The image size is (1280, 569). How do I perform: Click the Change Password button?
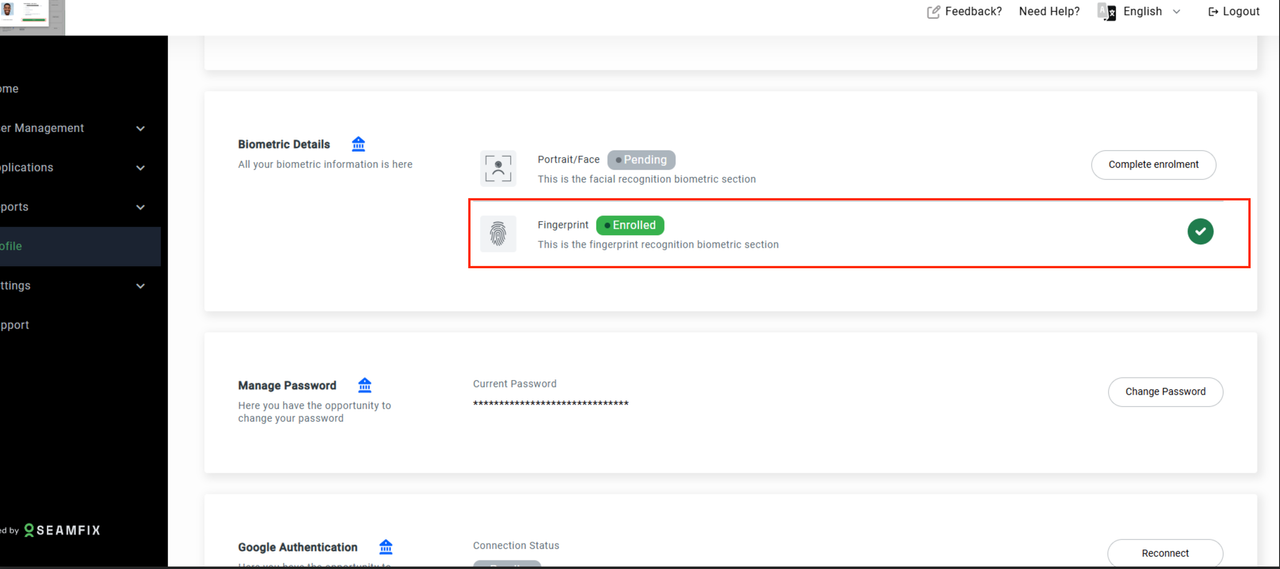click(x=1165, y=392)
